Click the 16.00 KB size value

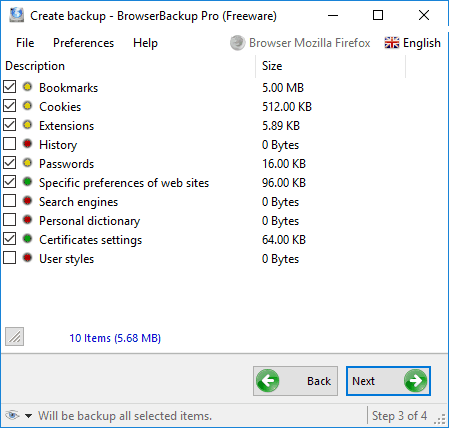click(x=284, y=164)
